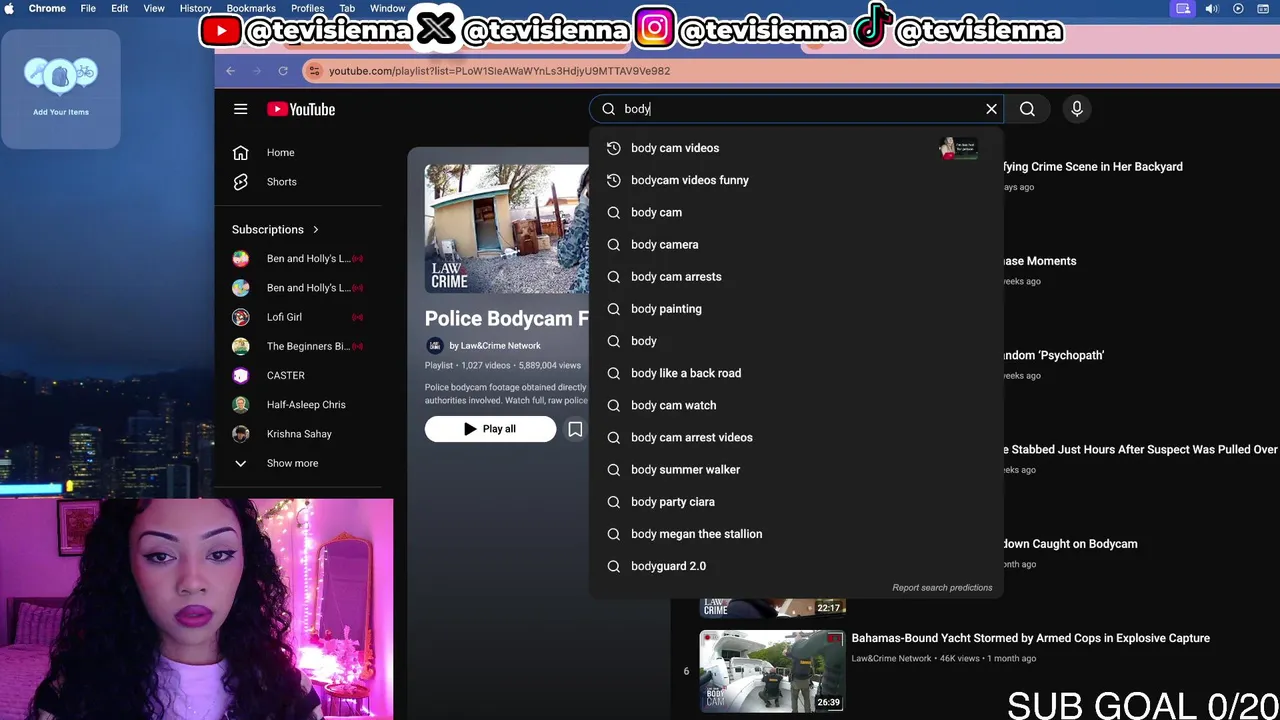Open Law&Crime Network channel link
The image size is (1280, 720).
[x=500, y=346]
